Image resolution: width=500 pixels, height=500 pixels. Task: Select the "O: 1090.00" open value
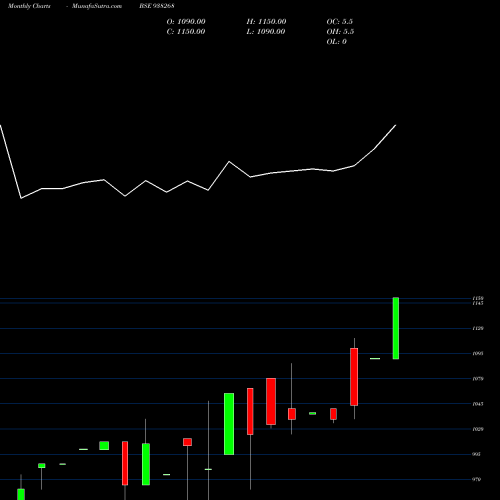click(186, 22)
